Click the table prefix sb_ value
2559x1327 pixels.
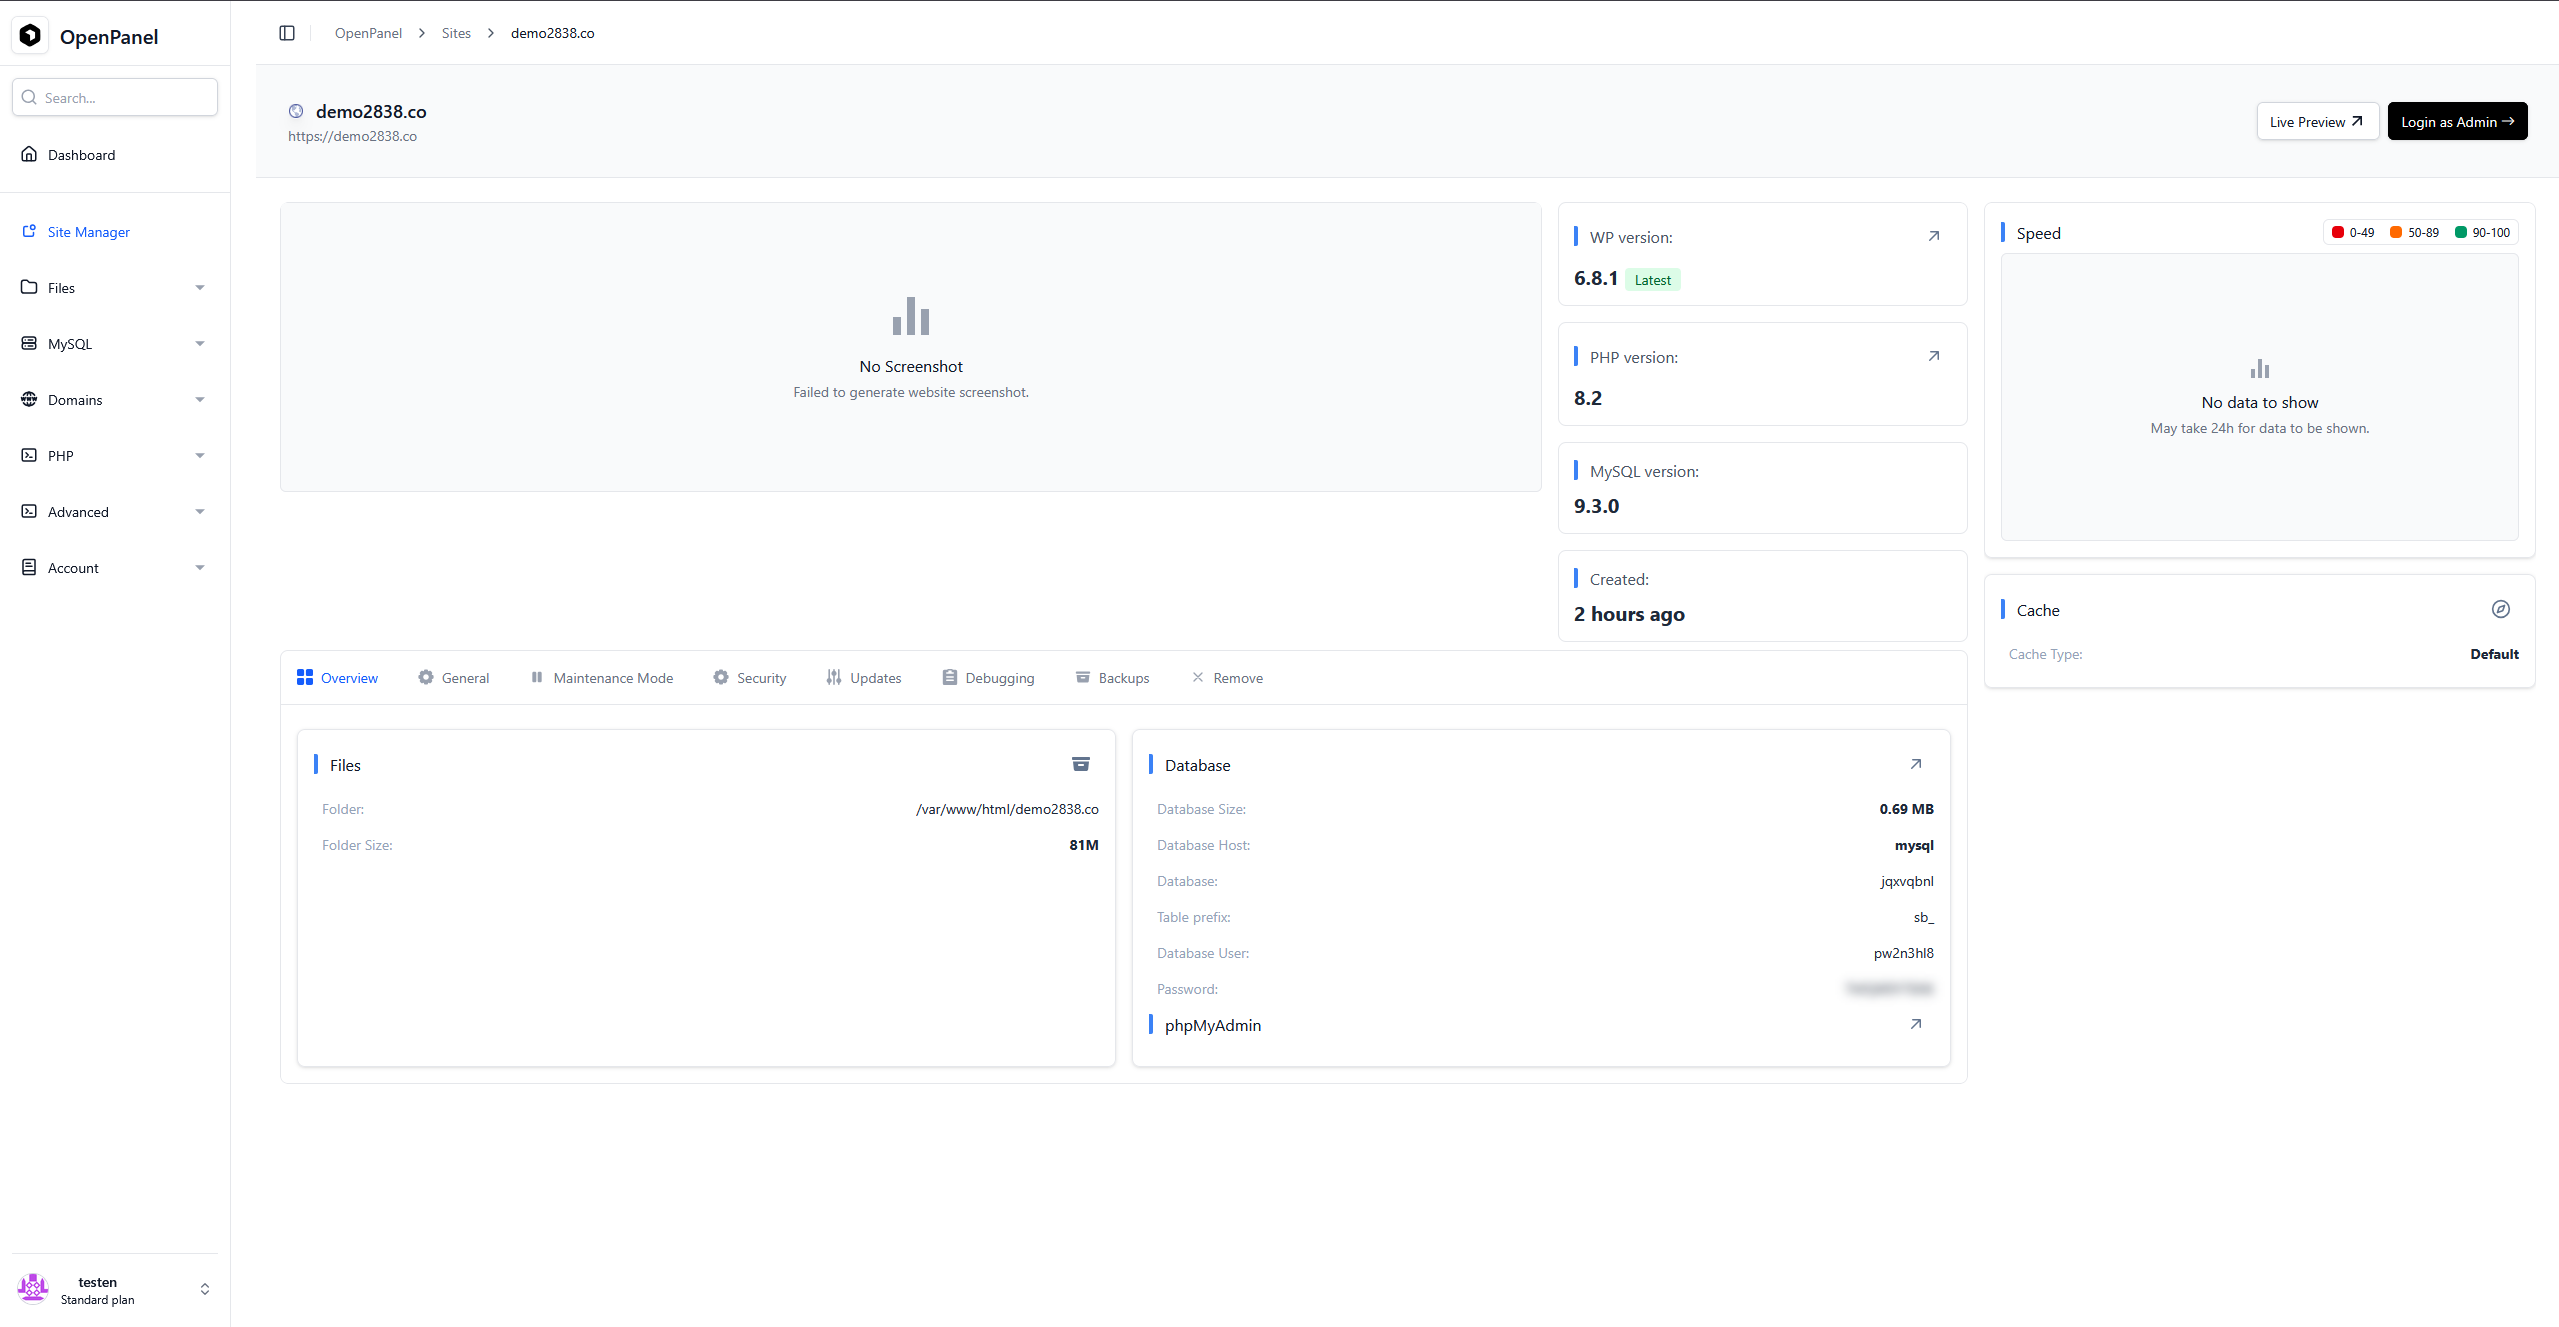click(1923, 917)
